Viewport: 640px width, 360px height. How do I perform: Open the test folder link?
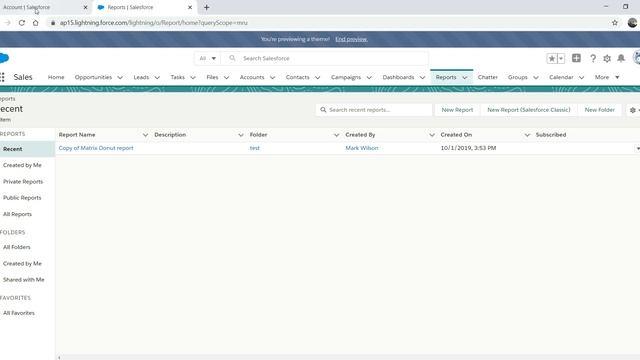coord(255,148)
